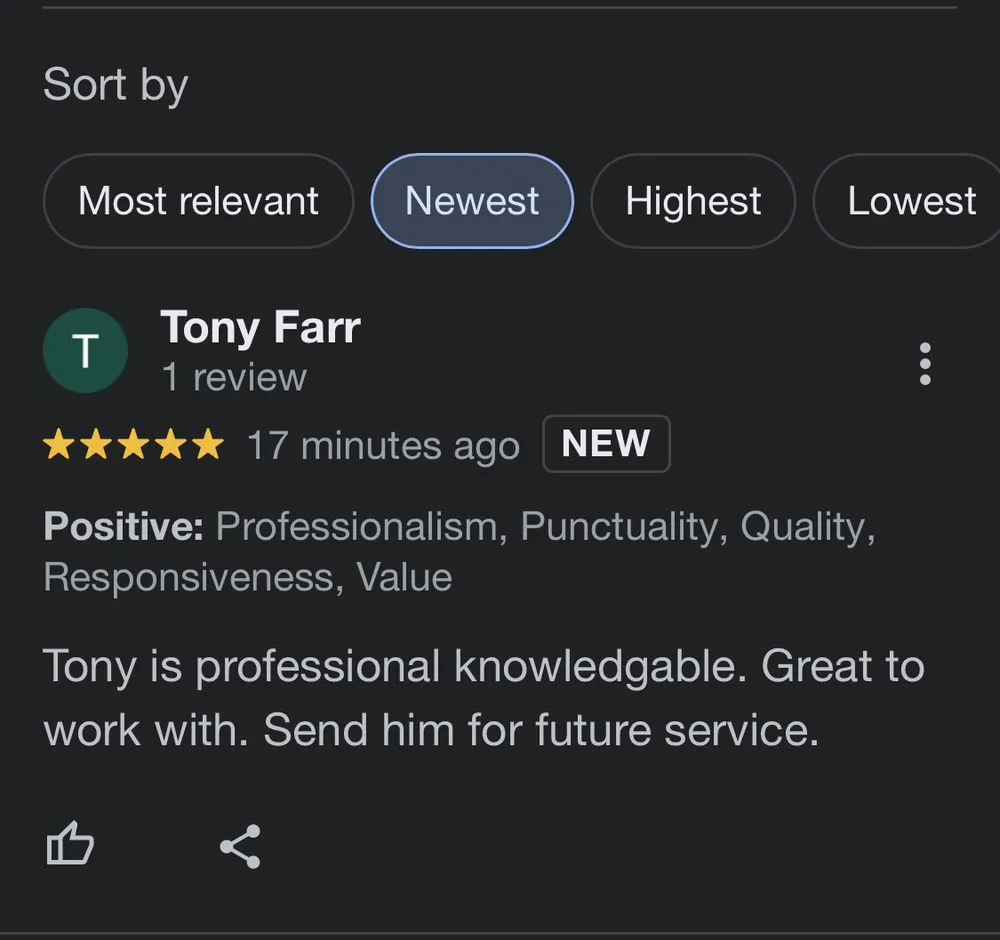Tap the '17 minutes ago' timestamp
The image size is (1000, 940).
(383, 445)
